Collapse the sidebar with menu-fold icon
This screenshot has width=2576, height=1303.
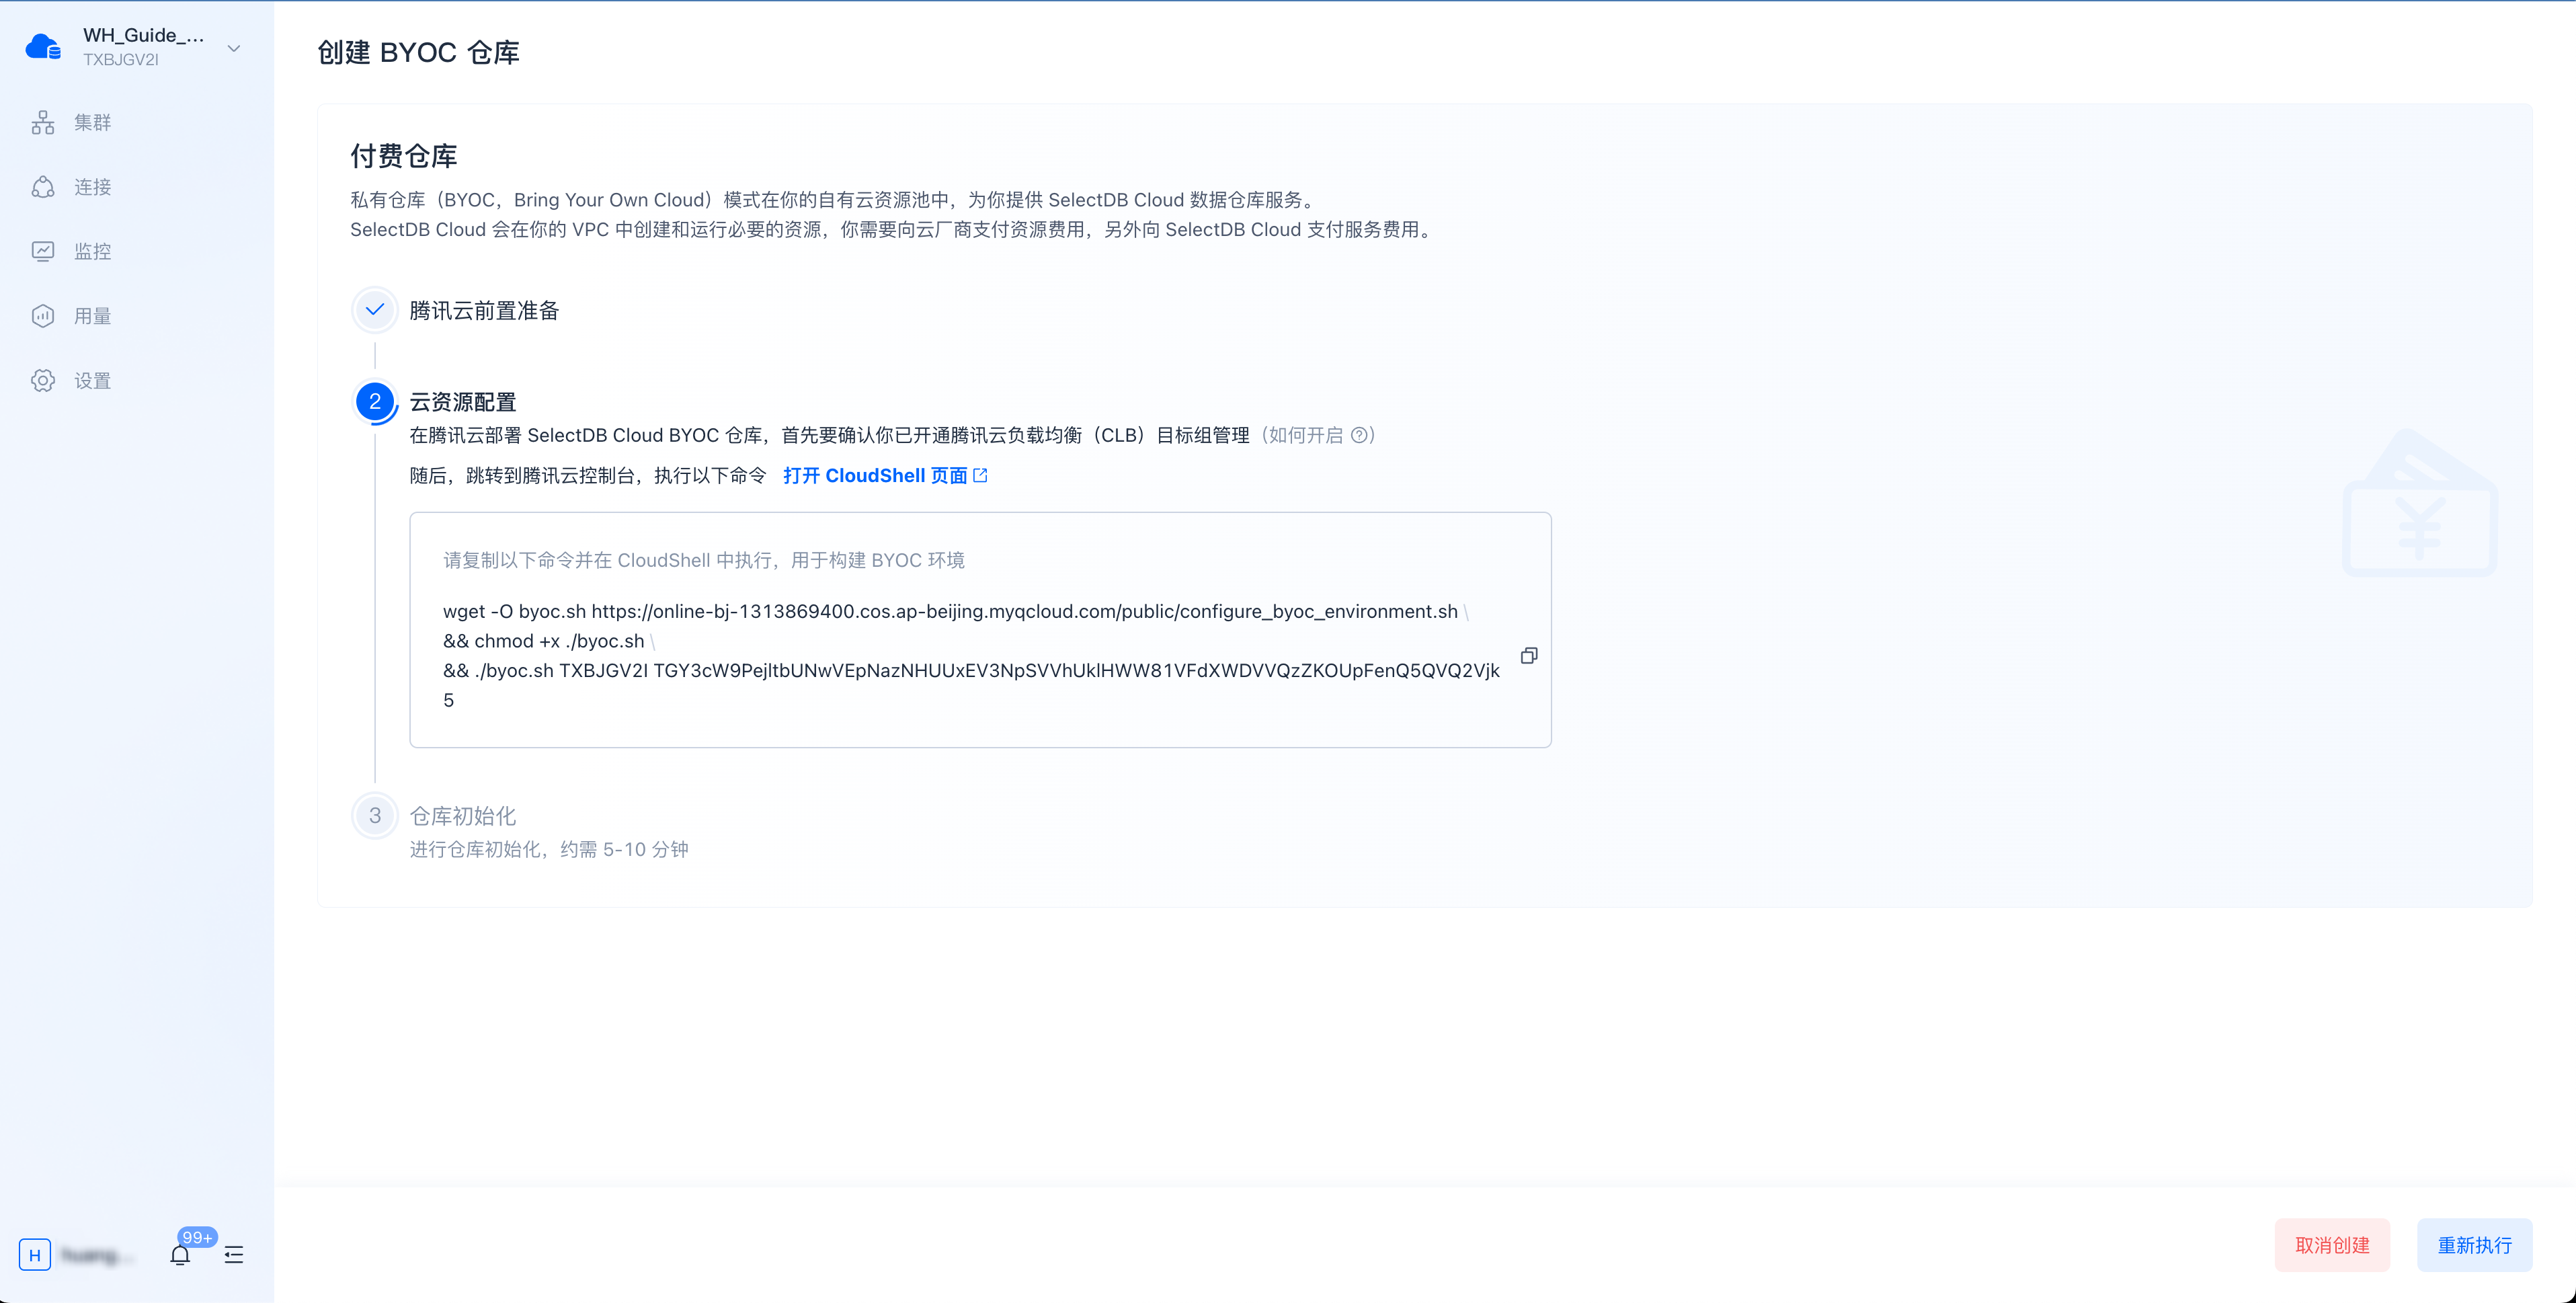234,1255
